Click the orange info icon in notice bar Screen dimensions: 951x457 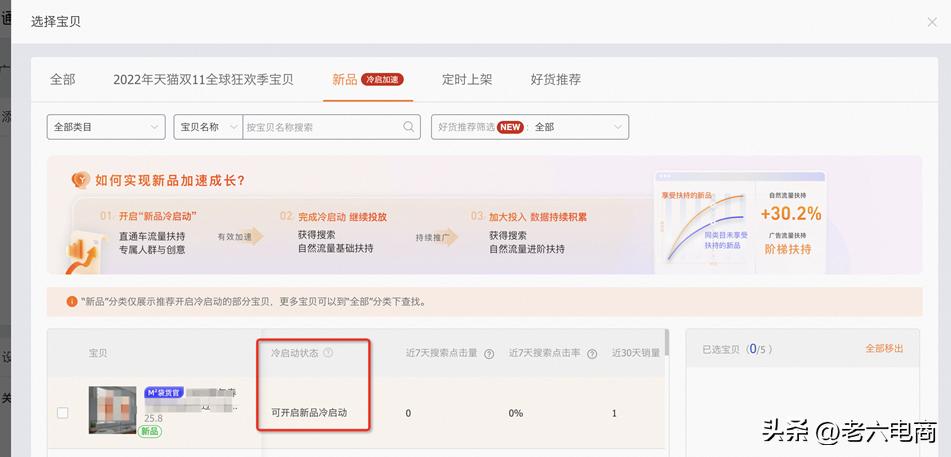coord(72,302)
